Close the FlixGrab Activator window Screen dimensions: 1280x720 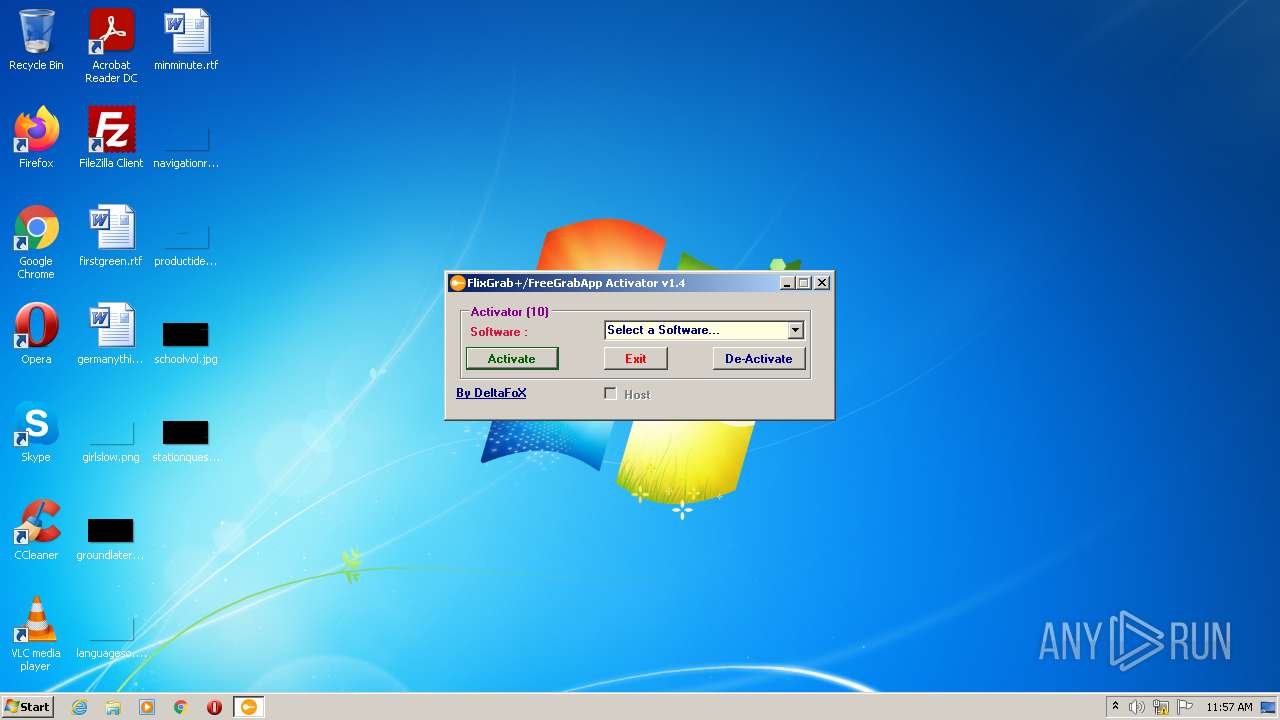click(x=822, y=283)
